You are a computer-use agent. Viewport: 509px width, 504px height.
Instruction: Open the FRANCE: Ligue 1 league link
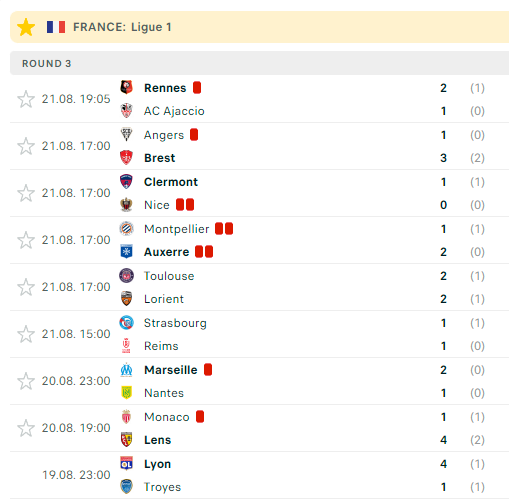[122, 27]
